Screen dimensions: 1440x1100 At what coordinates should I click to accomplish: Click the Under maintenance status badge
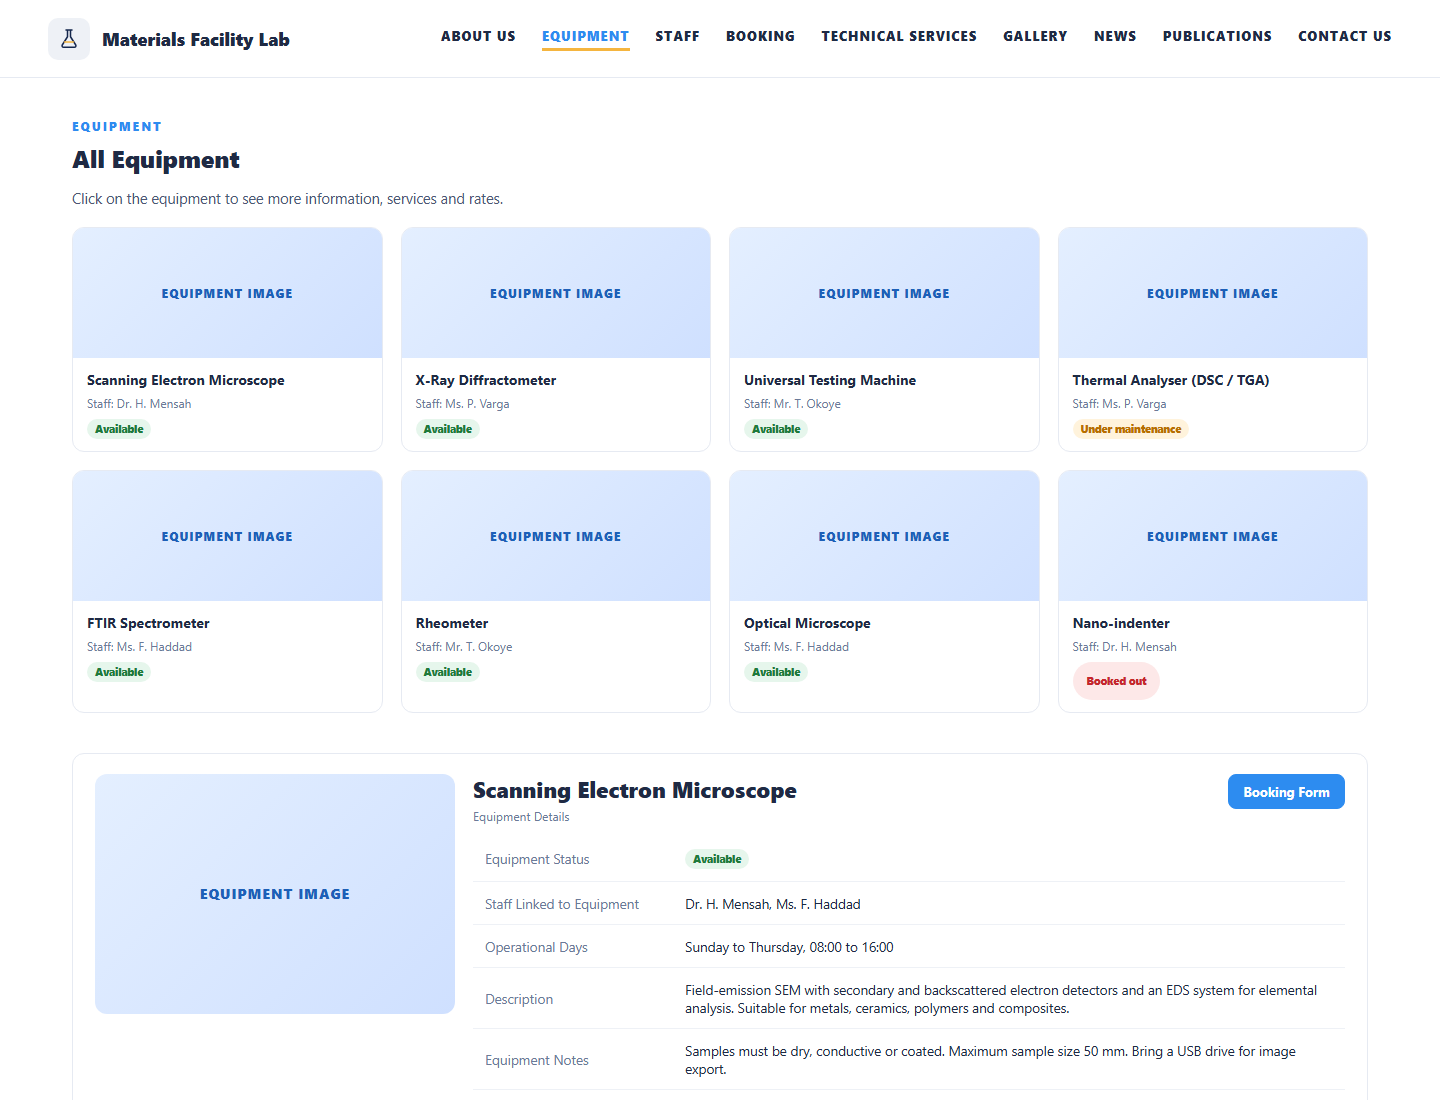[x=1131, y=429]
